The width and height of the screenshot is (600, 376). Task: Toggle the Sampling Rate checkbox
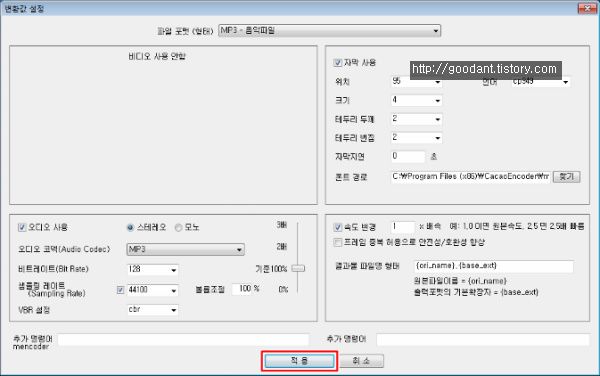(x=121, y=290)
